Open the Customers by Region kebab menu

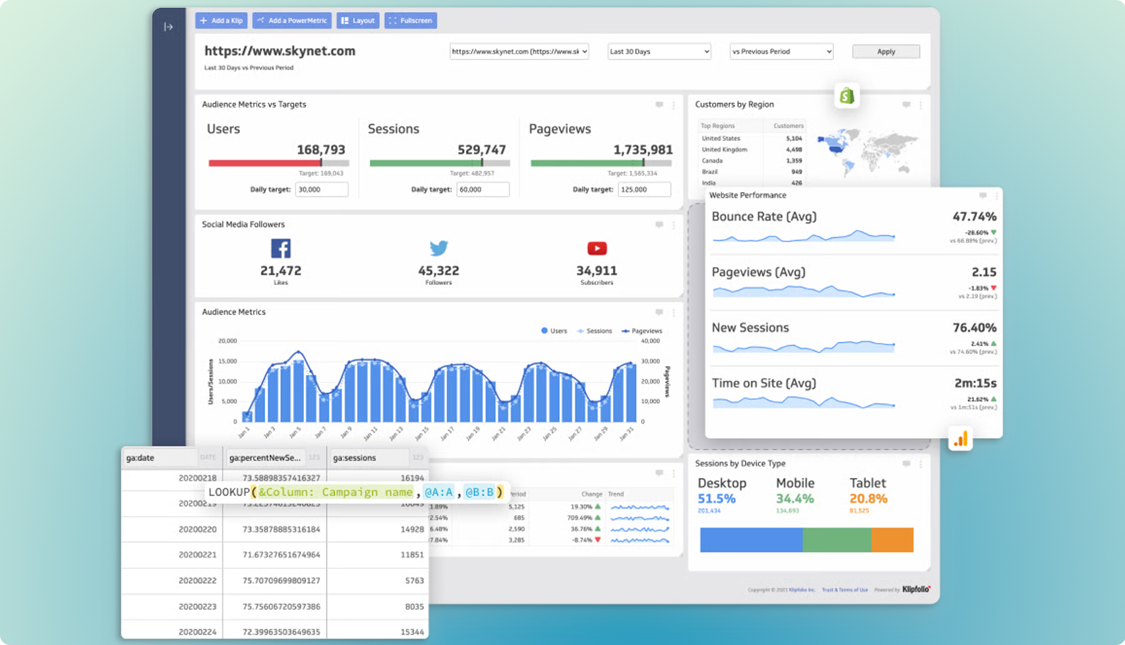click(x=921, y=105)
